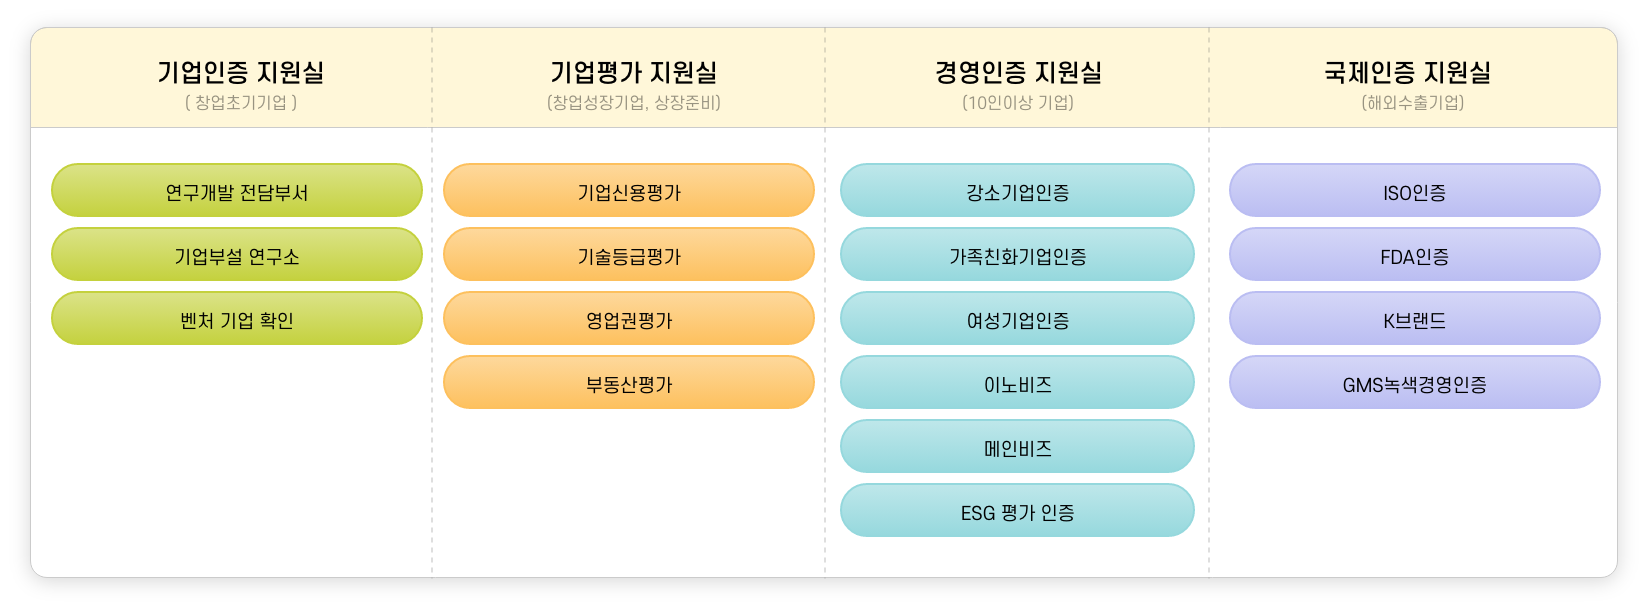Open the FDA인증 item
The width and height of the screenshot is (1648, 611).
tap(1414, 255)
